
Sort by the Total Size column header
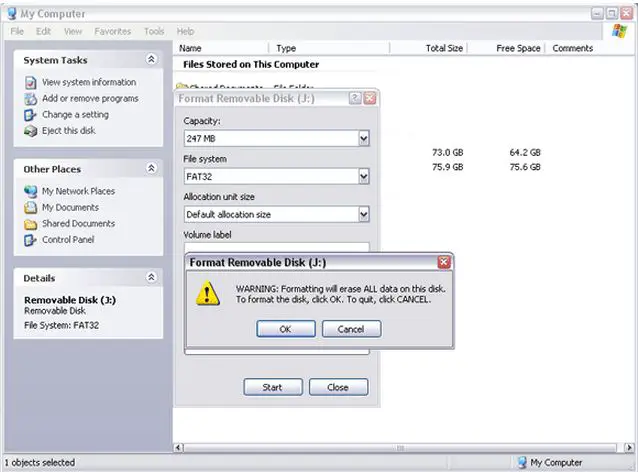[428, 48]
